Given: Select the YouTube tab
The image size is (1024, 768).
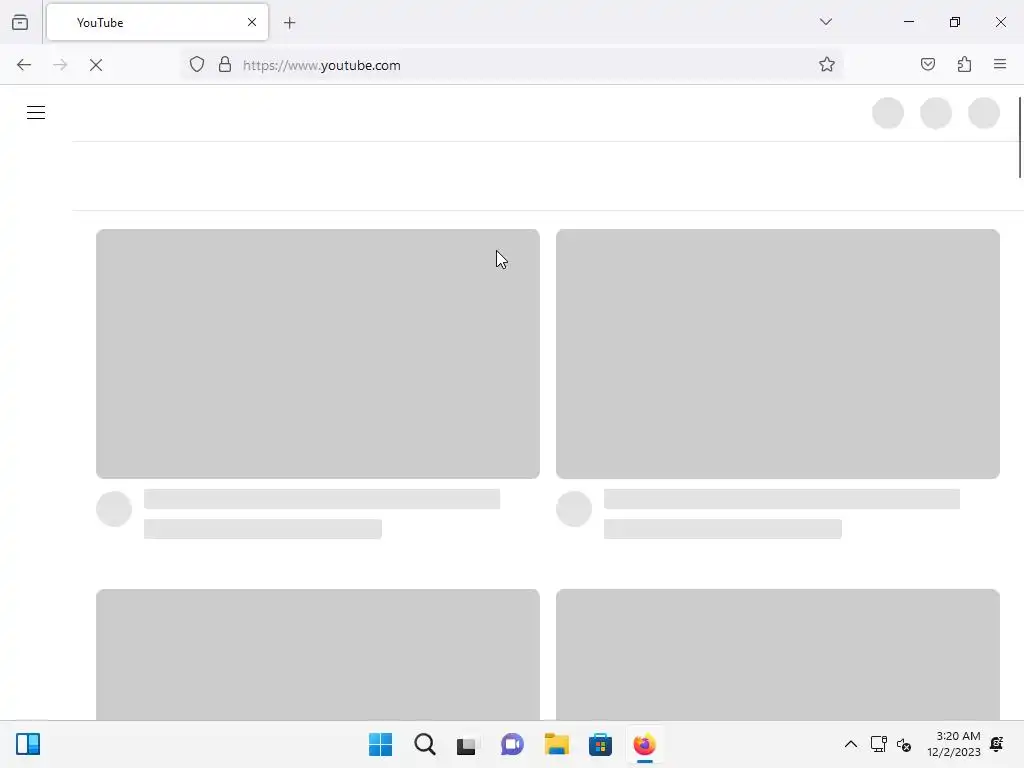Looking at the screenshot, I should (157, 22).
